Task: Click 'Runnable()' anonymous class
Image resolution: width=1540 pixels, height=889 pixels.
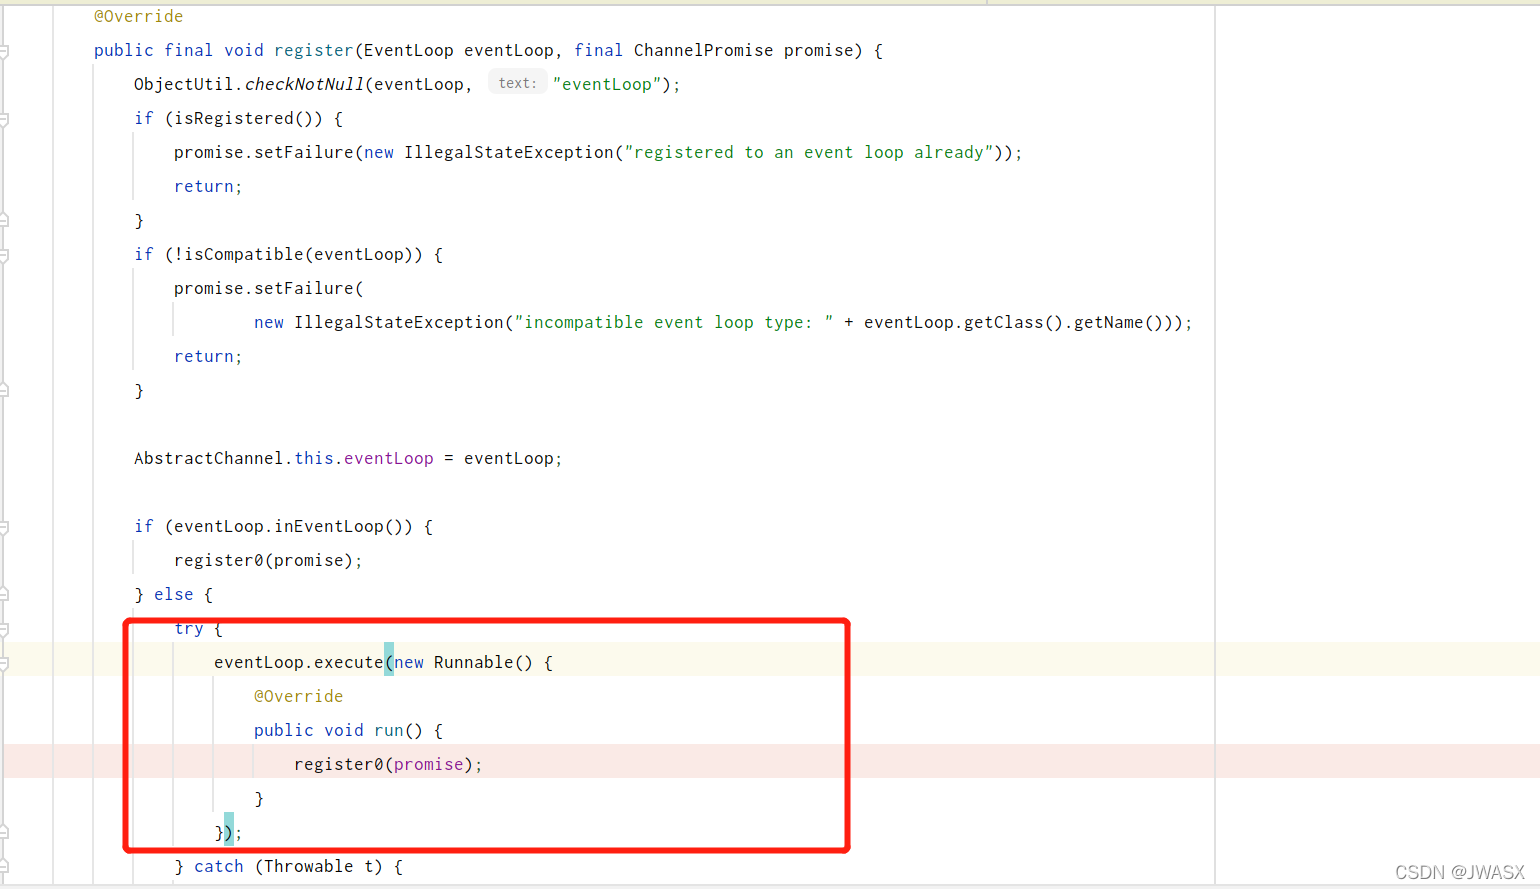Action: 483,663
